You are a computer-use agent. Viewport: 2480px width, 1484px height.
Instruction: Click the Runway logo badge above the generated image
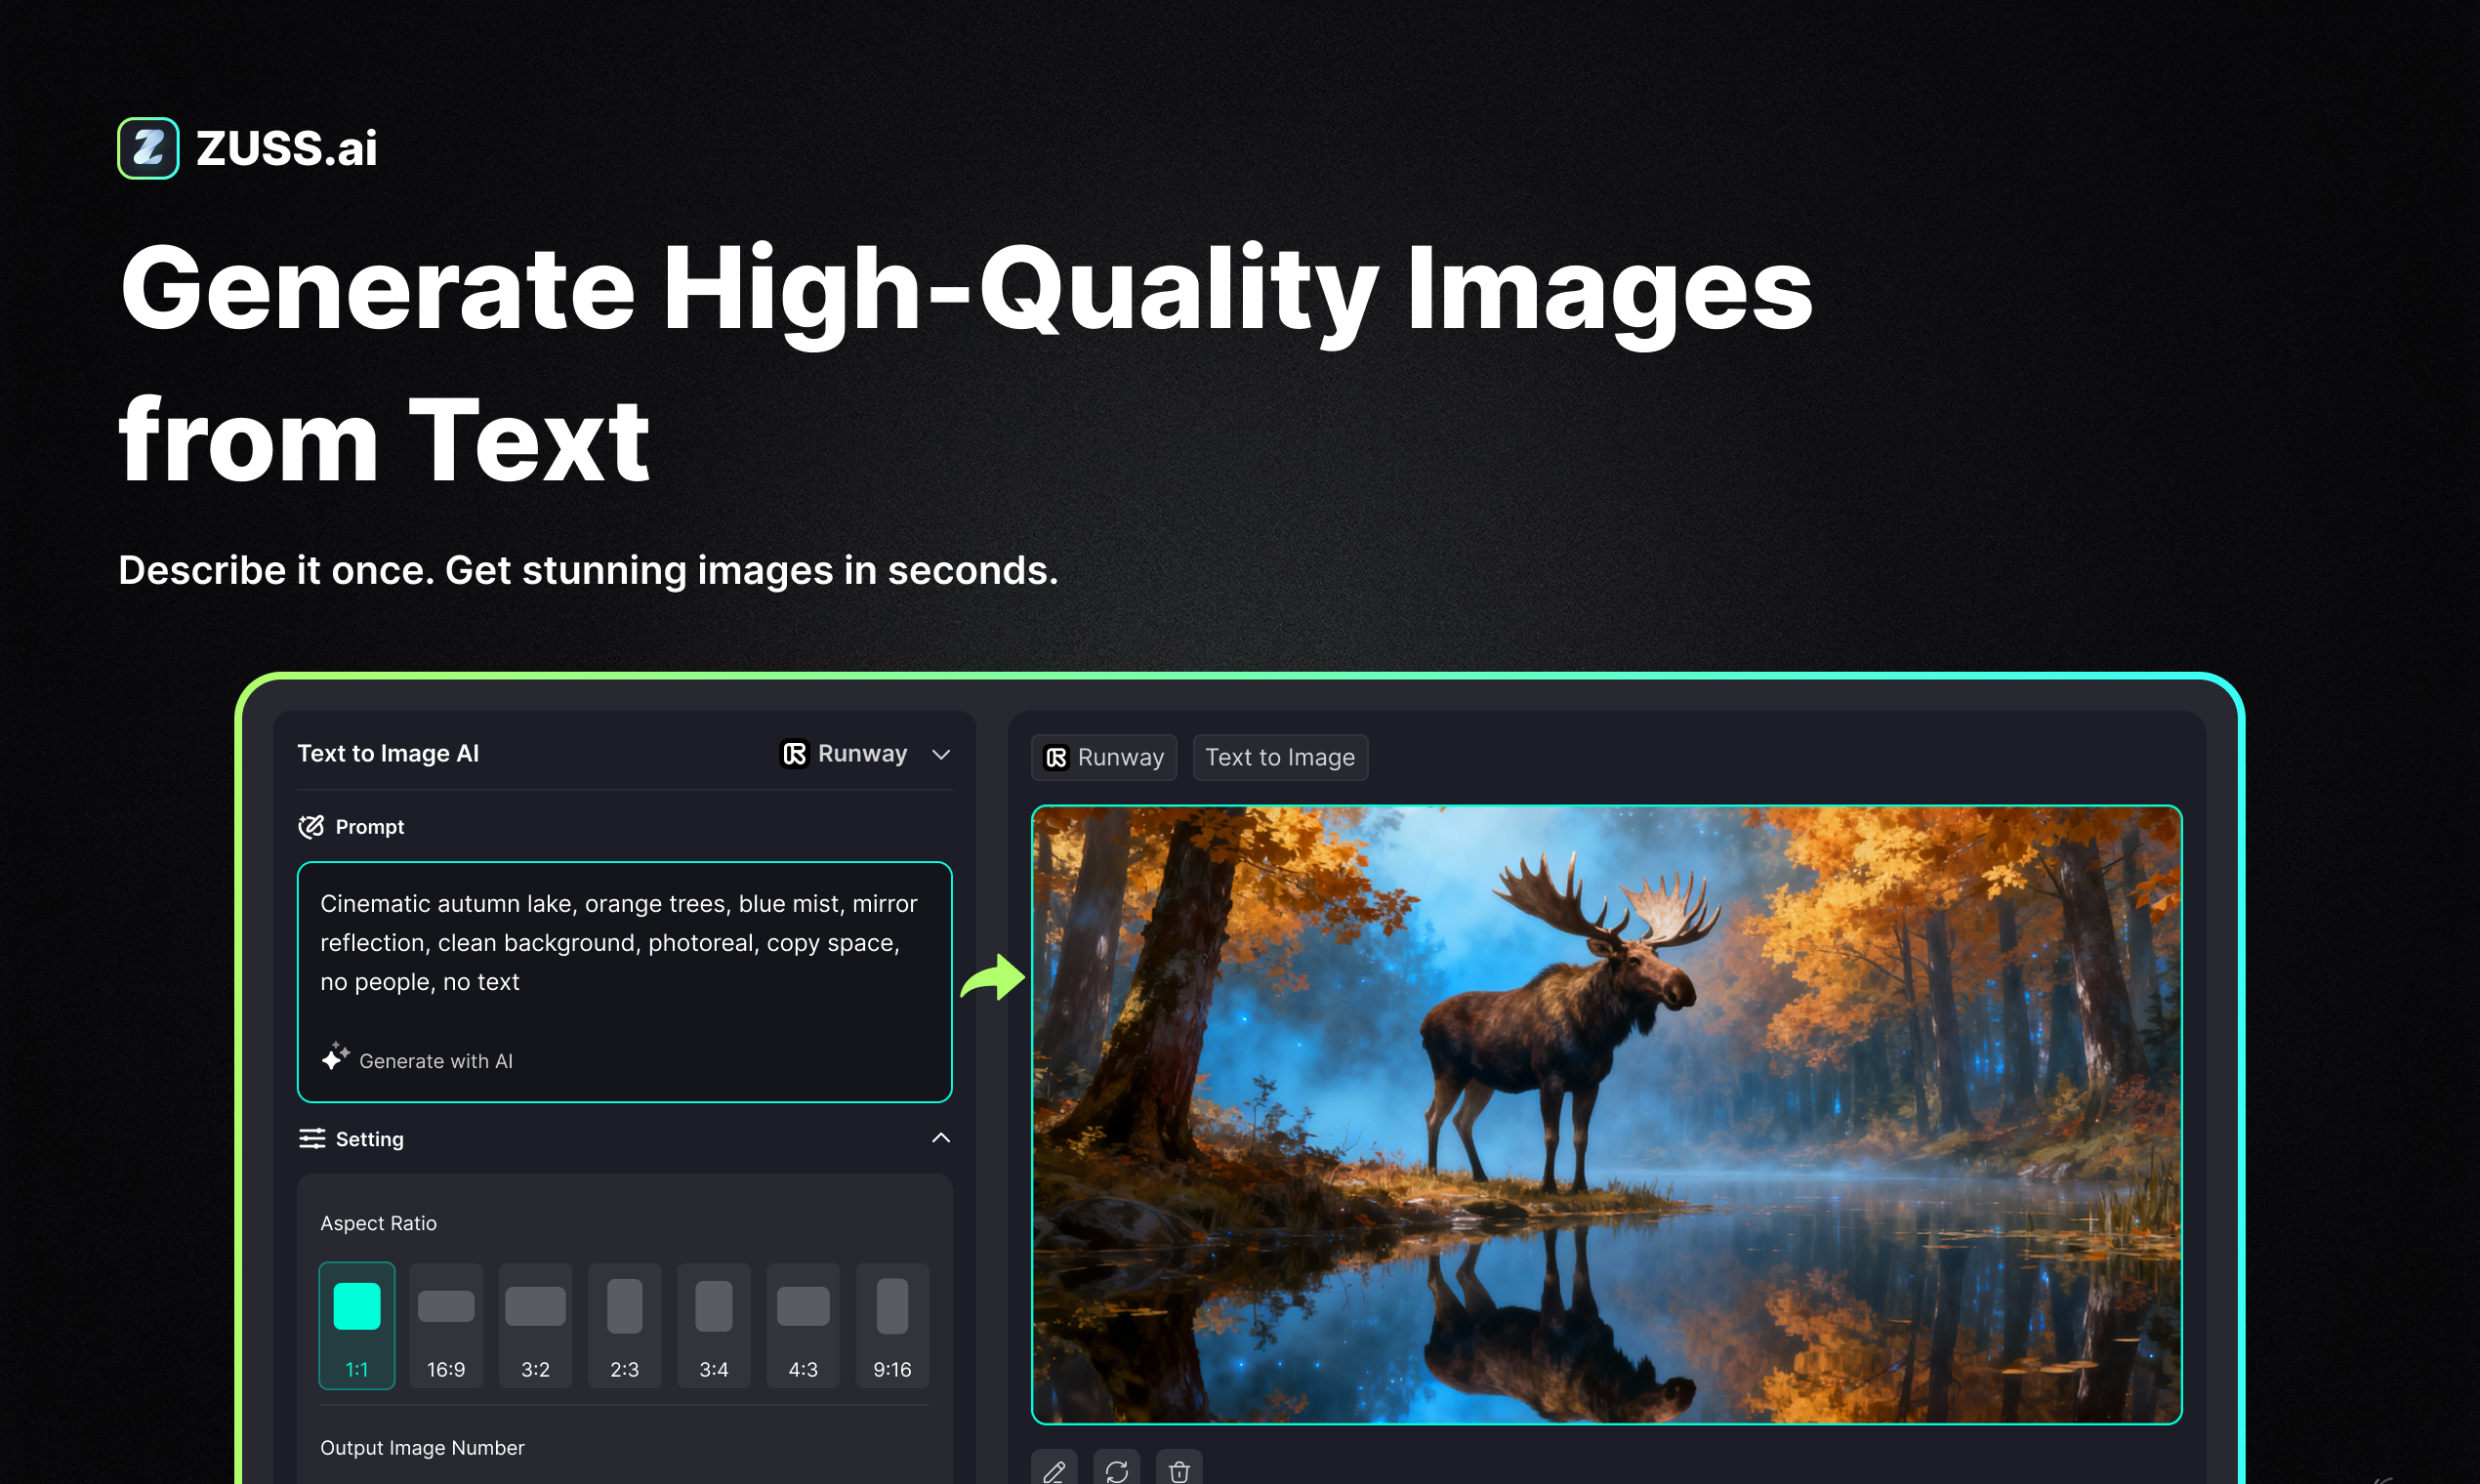pos(1057,758)
